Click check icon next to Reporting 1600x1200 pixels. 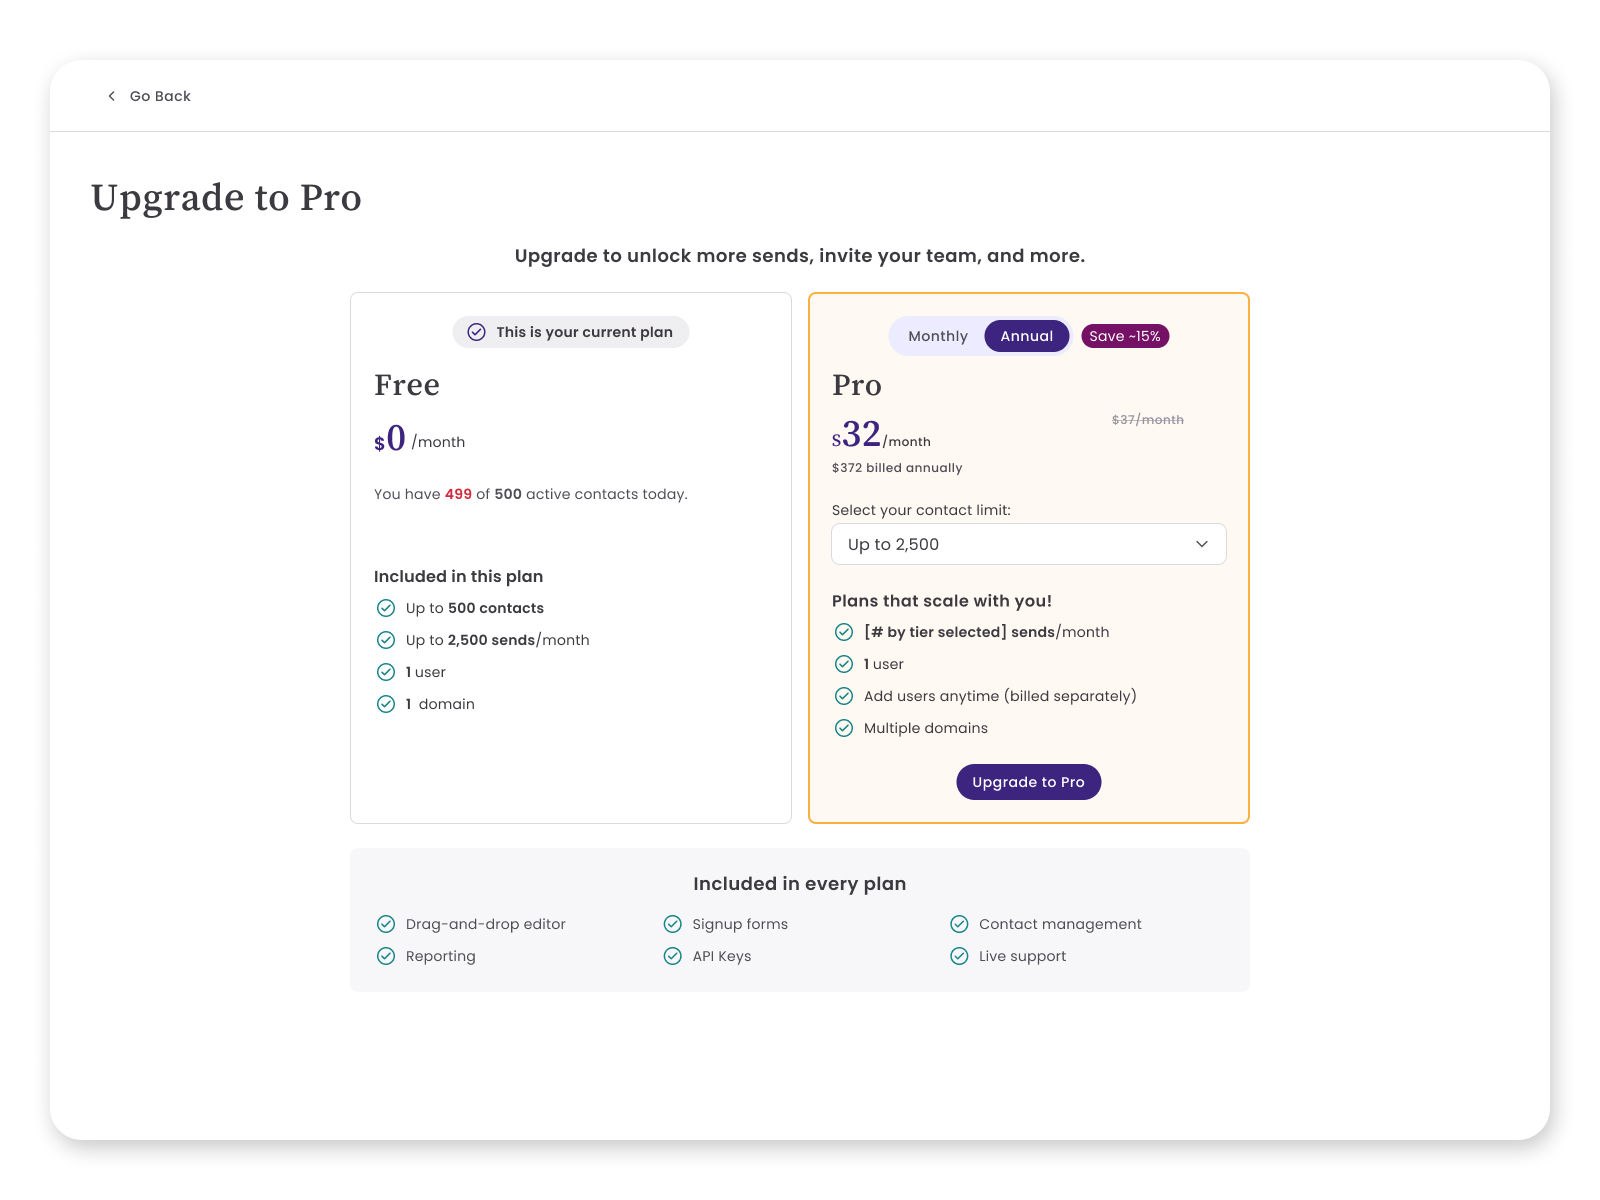(x=386, y=956)
